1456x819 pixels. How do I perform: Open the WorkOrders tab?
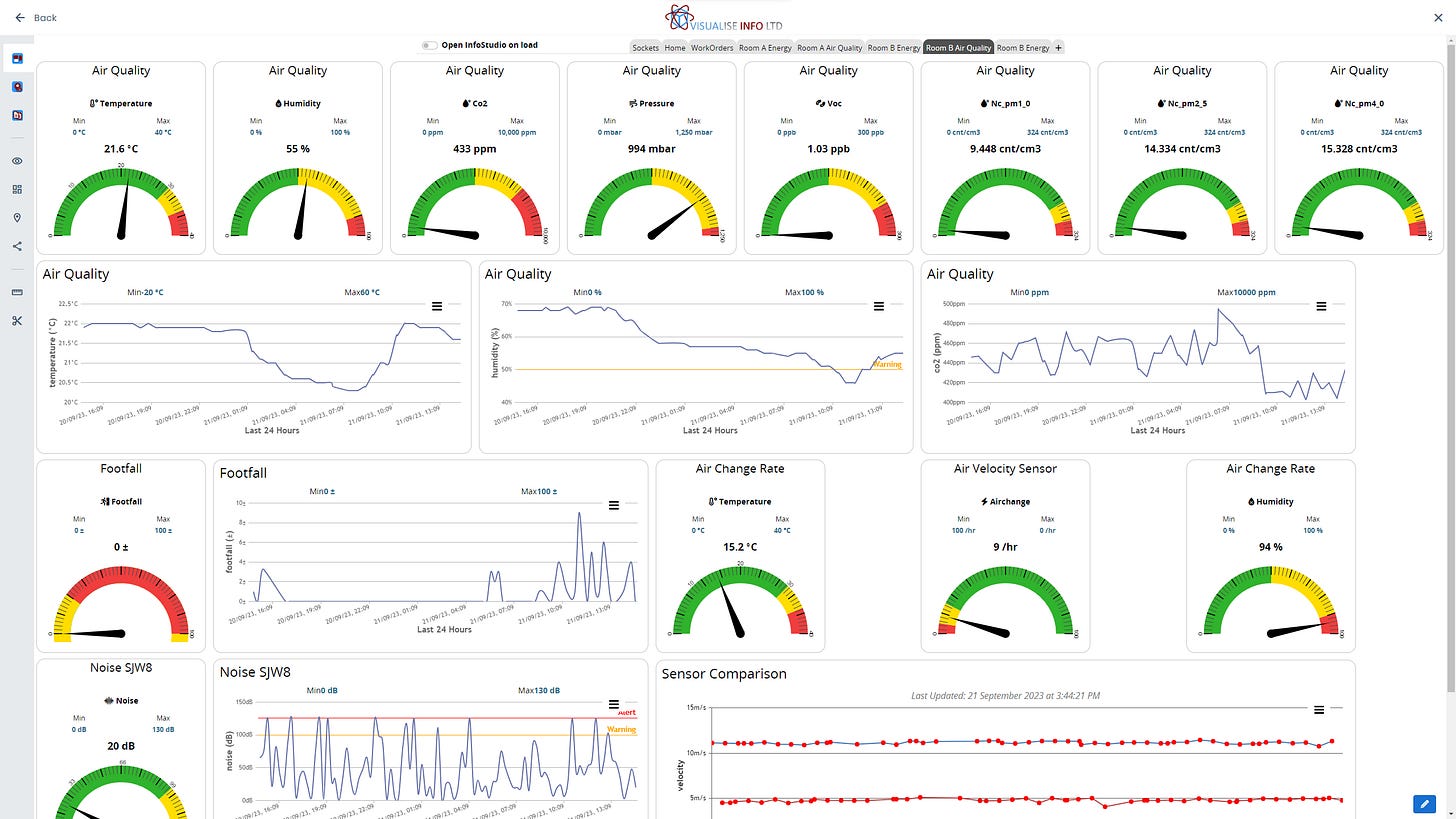pos(712,47)
